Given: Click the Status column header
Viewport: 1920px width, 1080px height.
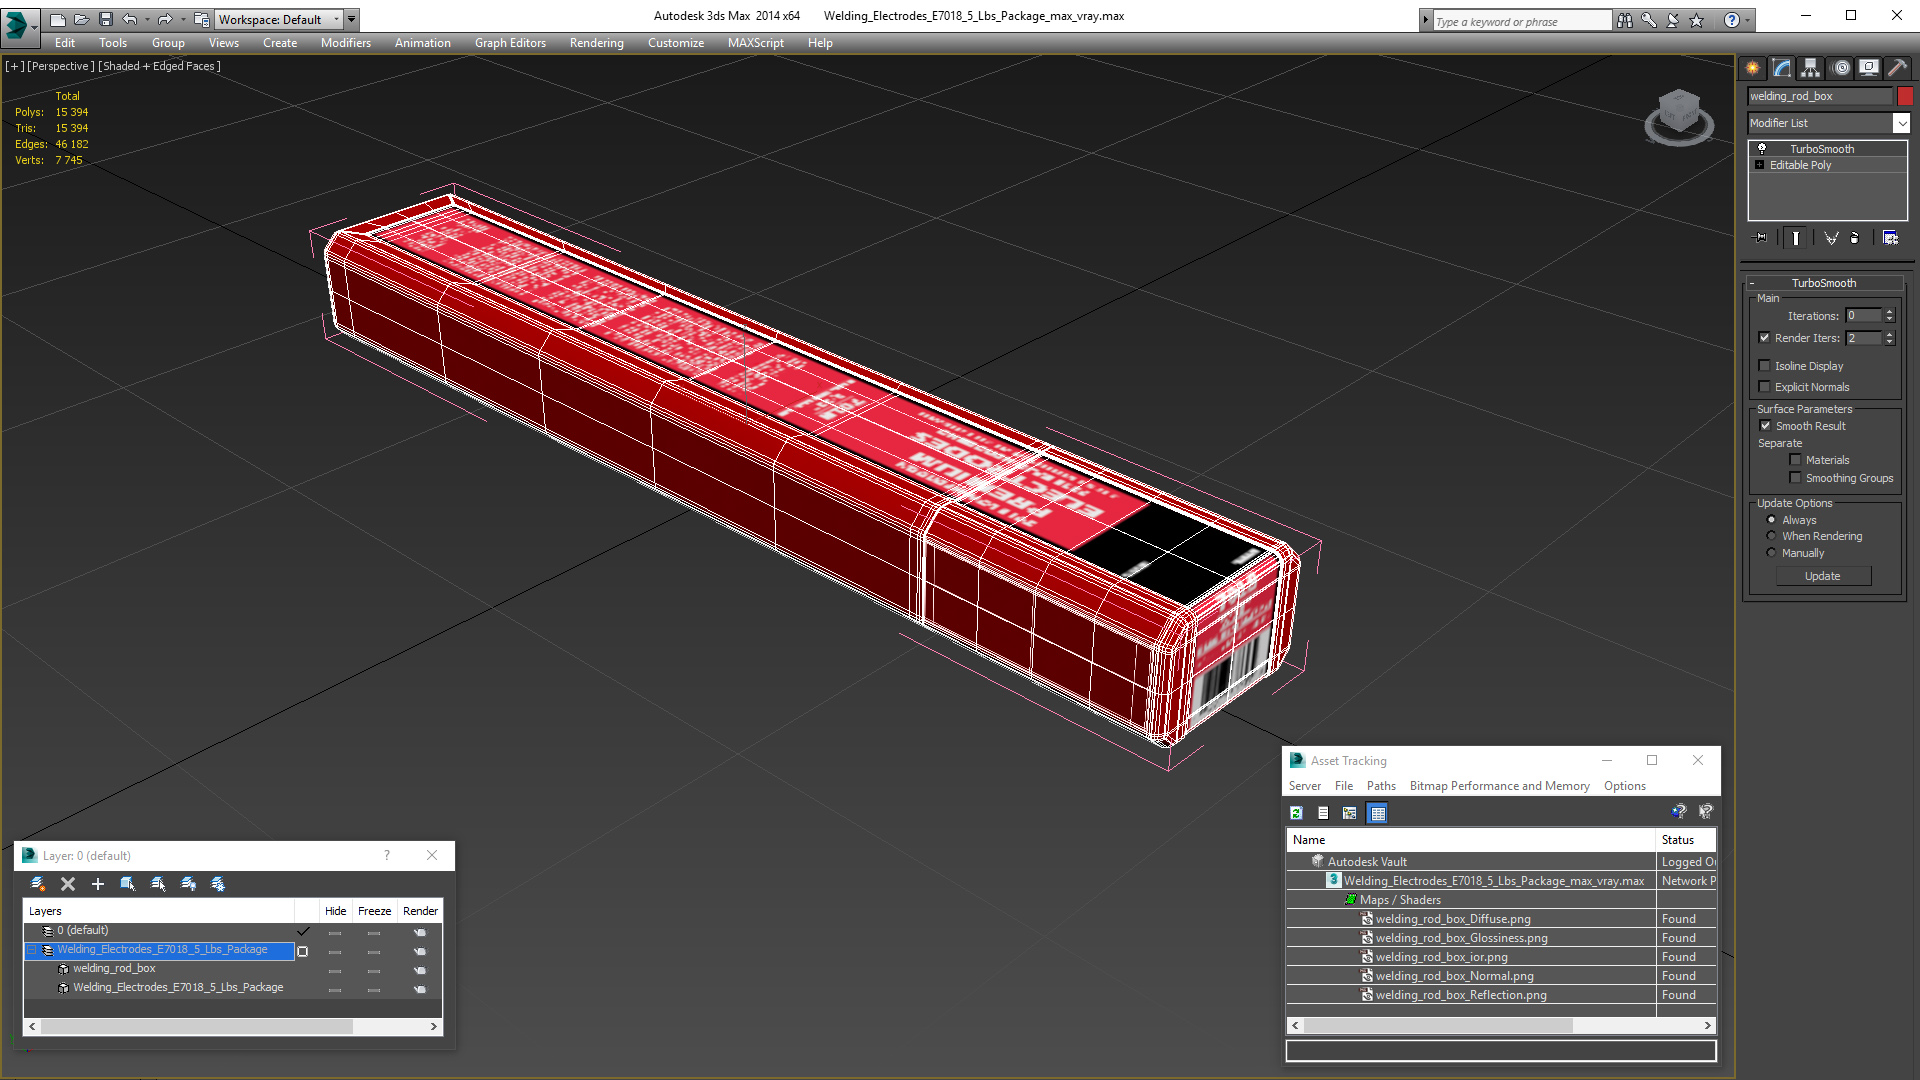Looking at the screenshot, I should (1686, 840).
